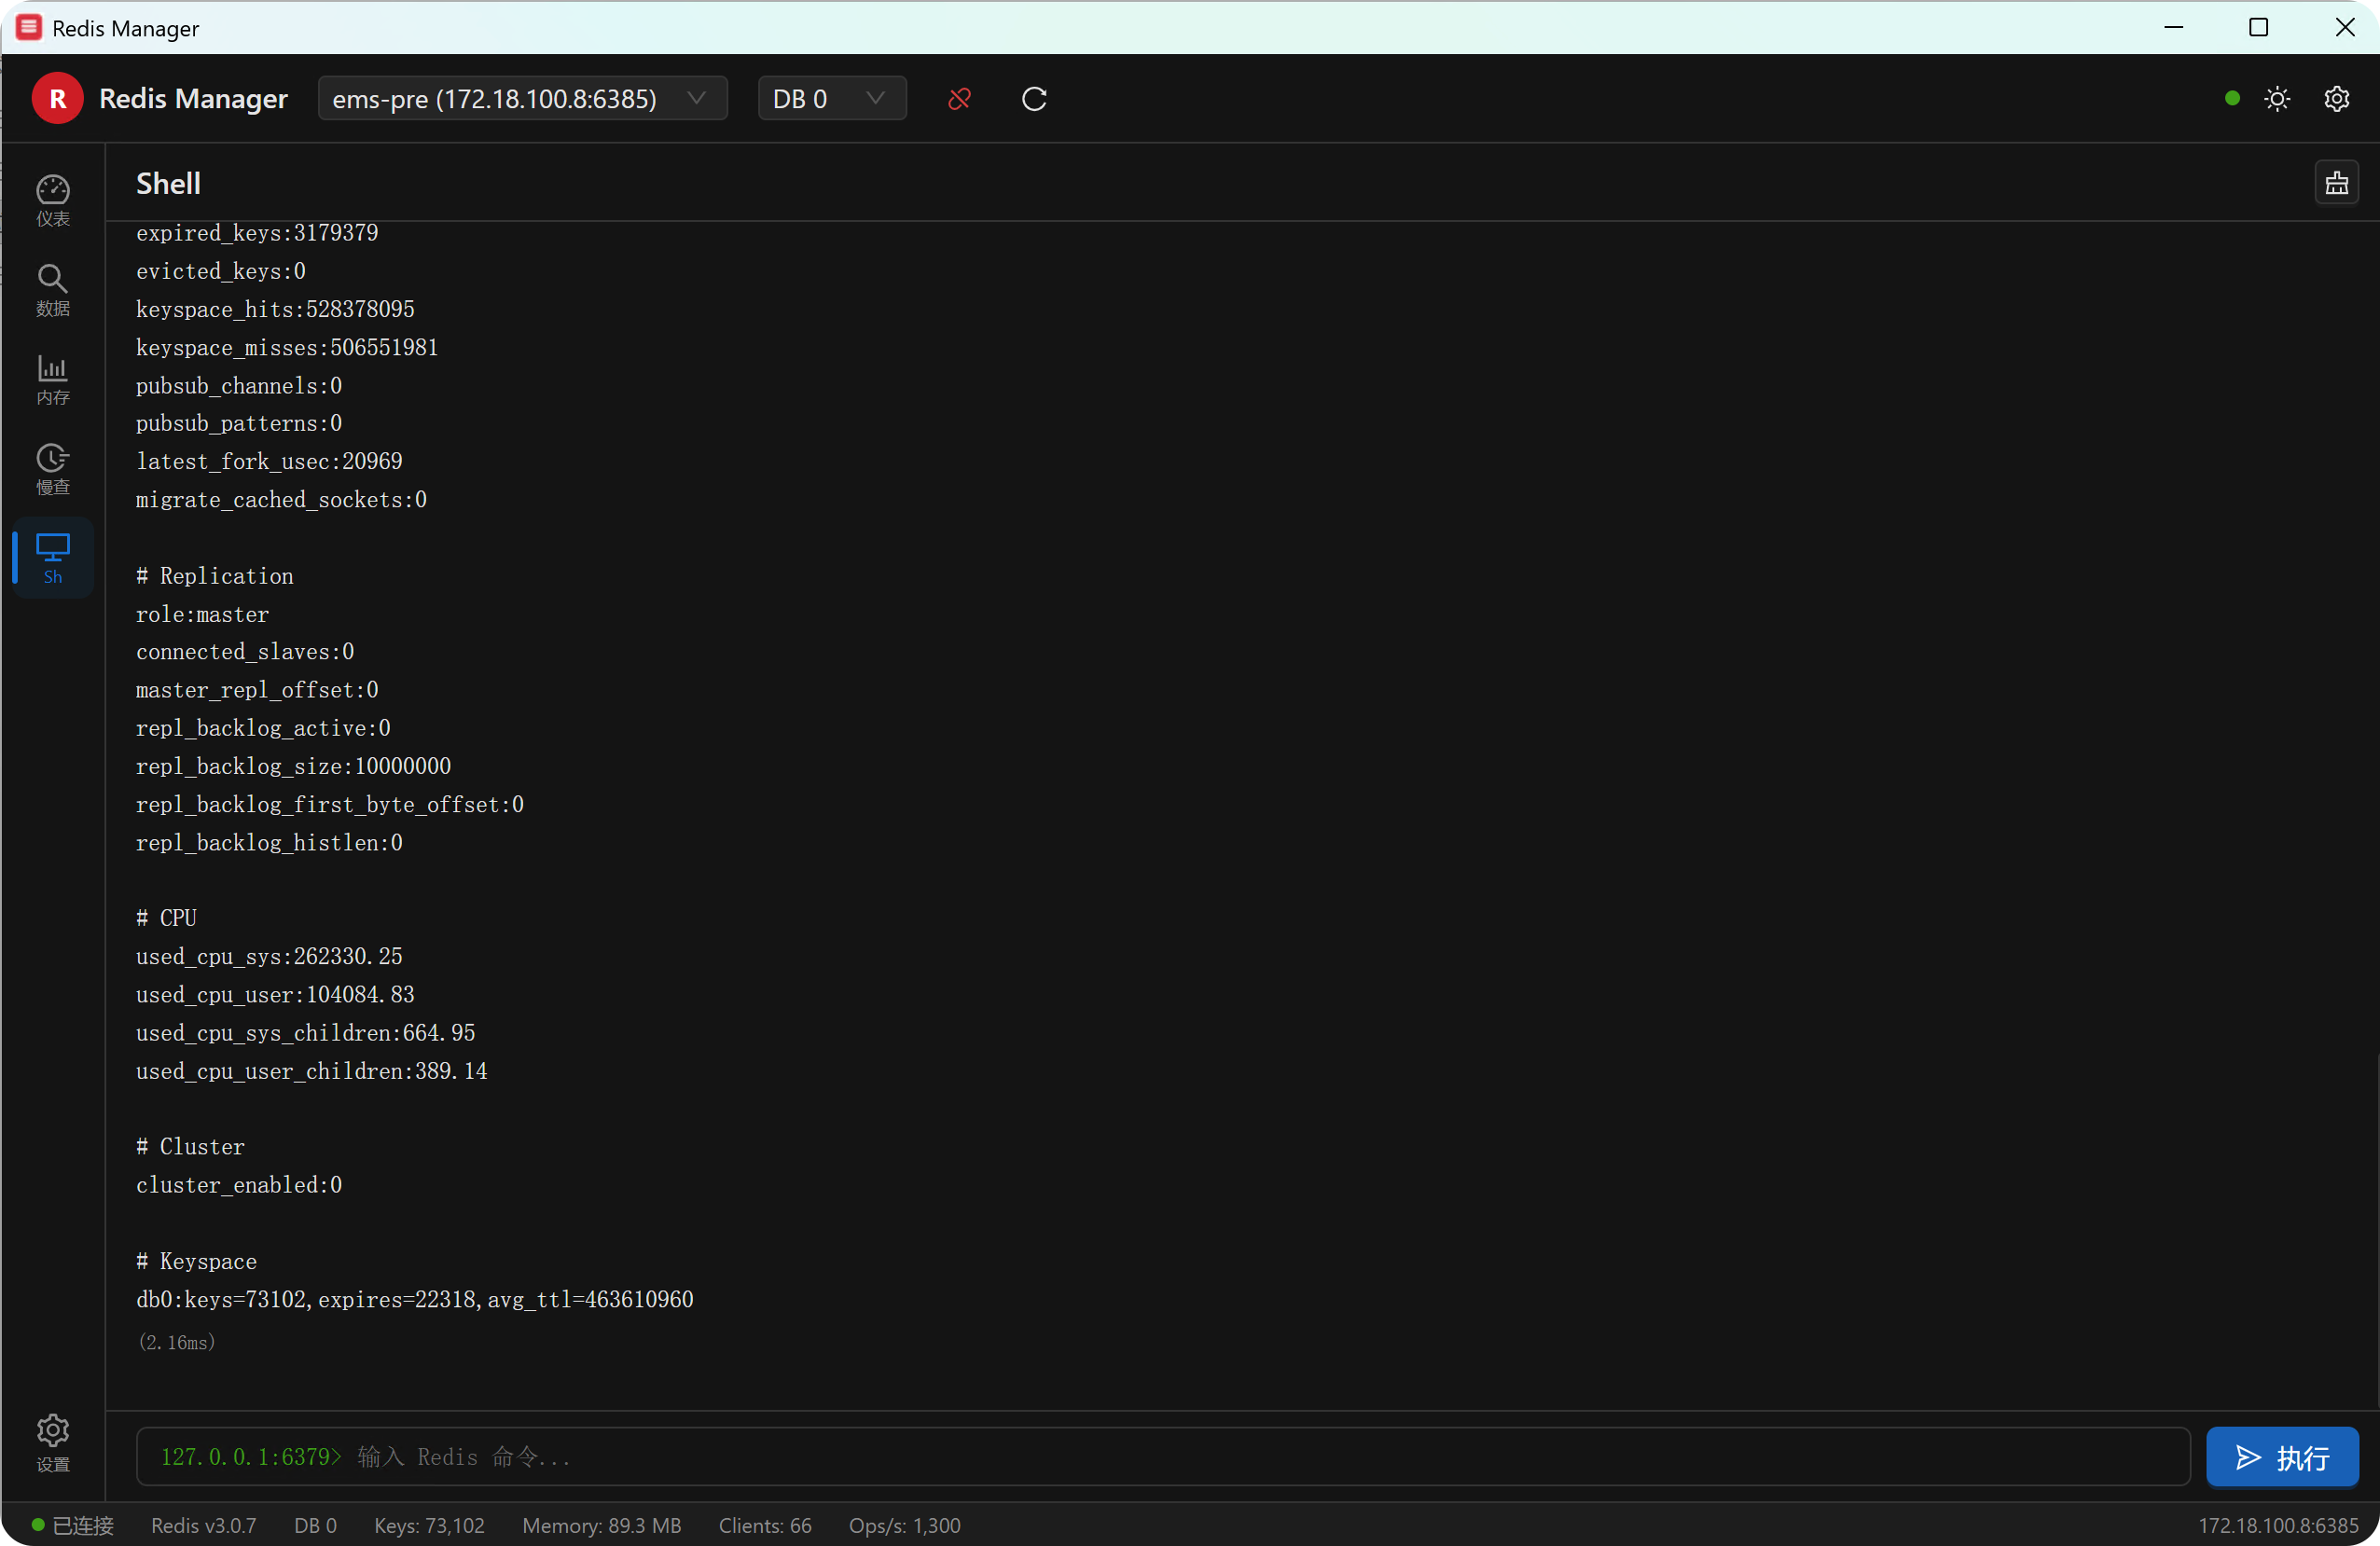Focus the Redis command input field
Image resolution: width=2380 pixels, height=1546 pixels.
[x=1163, y=1457]
